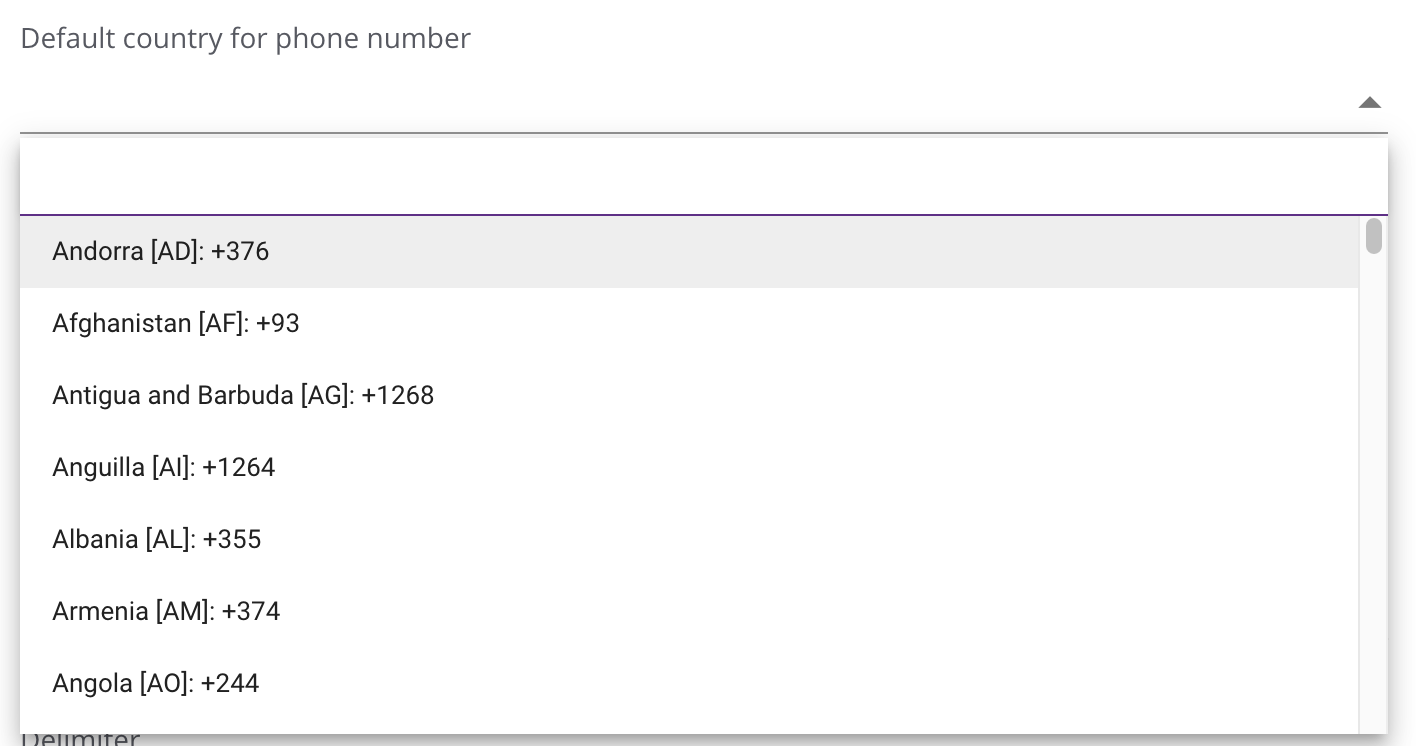Screen dimensions: 1416x746
Task: Click the country list scrollbar thumb
Action: [x=1373, y=236]
